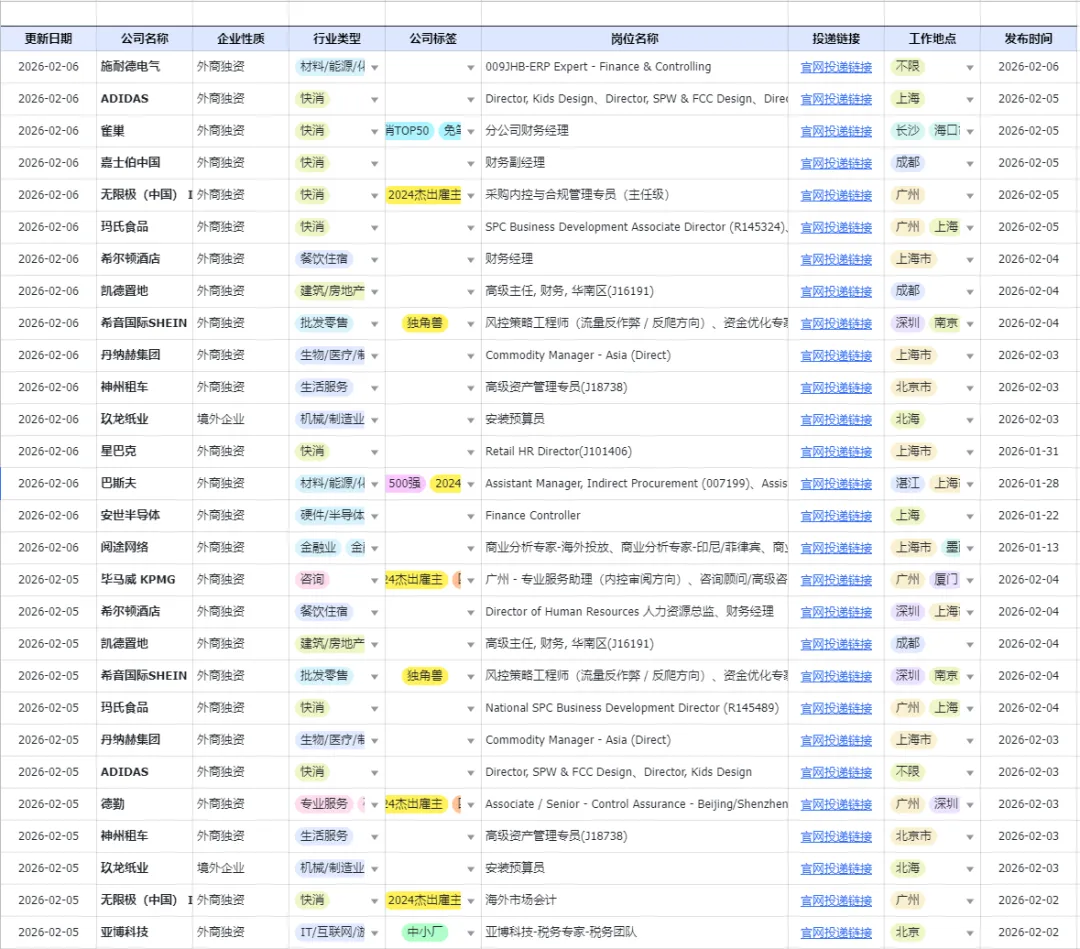
Task: Select the 岗位名称 column header
Action: [x=634, y=39]
